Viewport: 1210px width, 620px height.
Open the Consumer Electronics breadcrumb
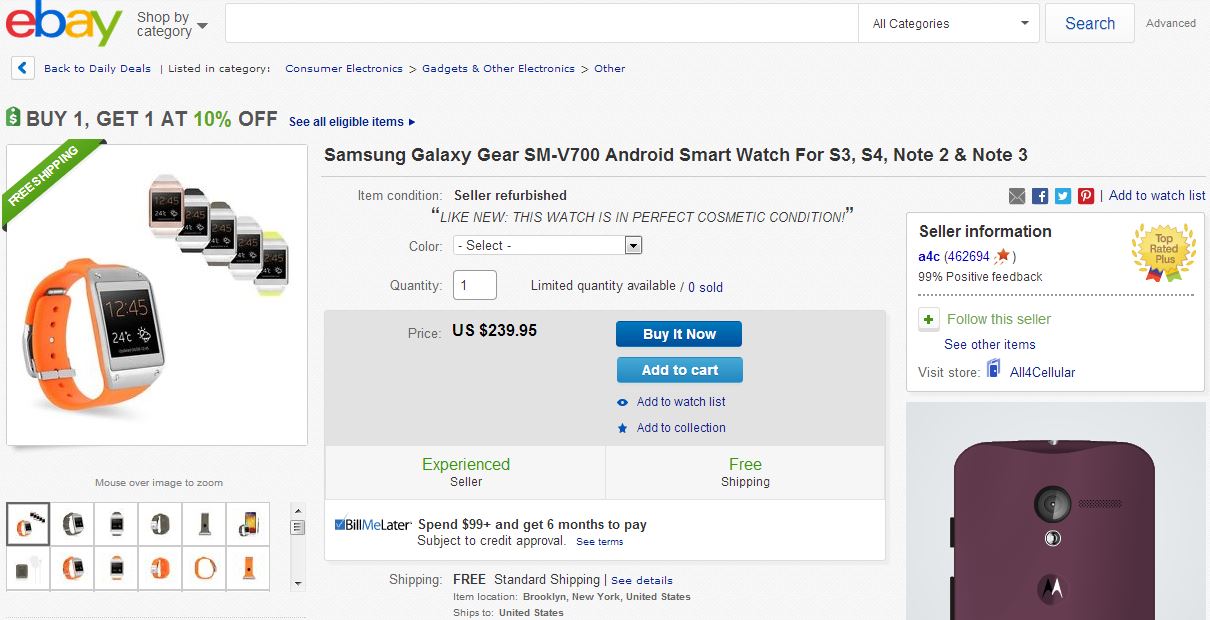tap(343, 69)
